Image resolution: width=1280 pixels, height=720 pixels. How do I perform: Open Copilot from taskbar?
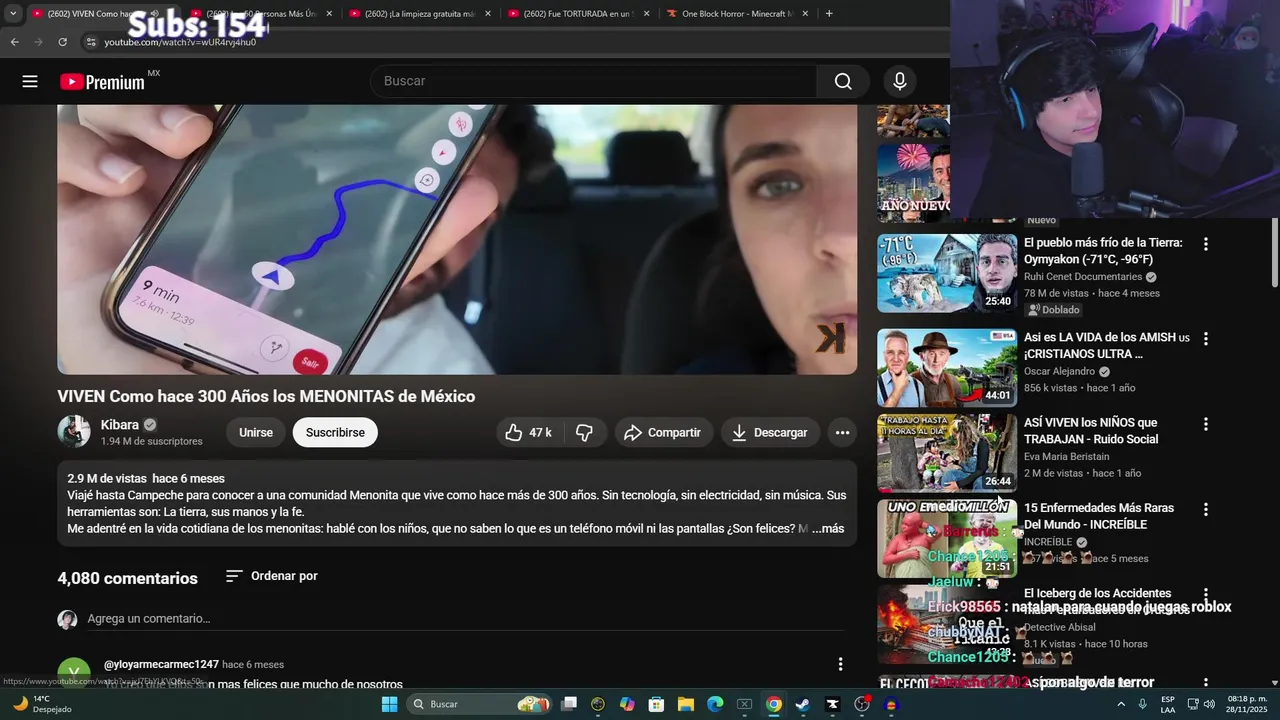pos(627,704)
